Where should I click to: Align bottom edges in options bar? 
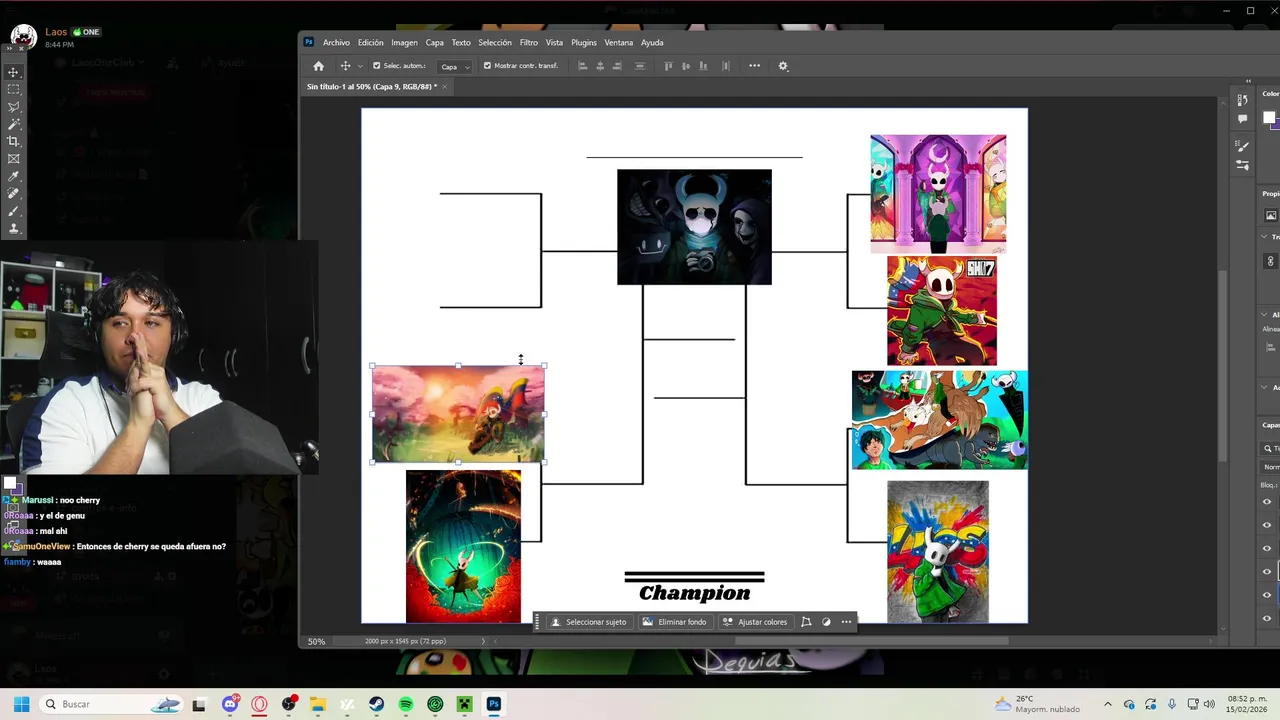703,66
